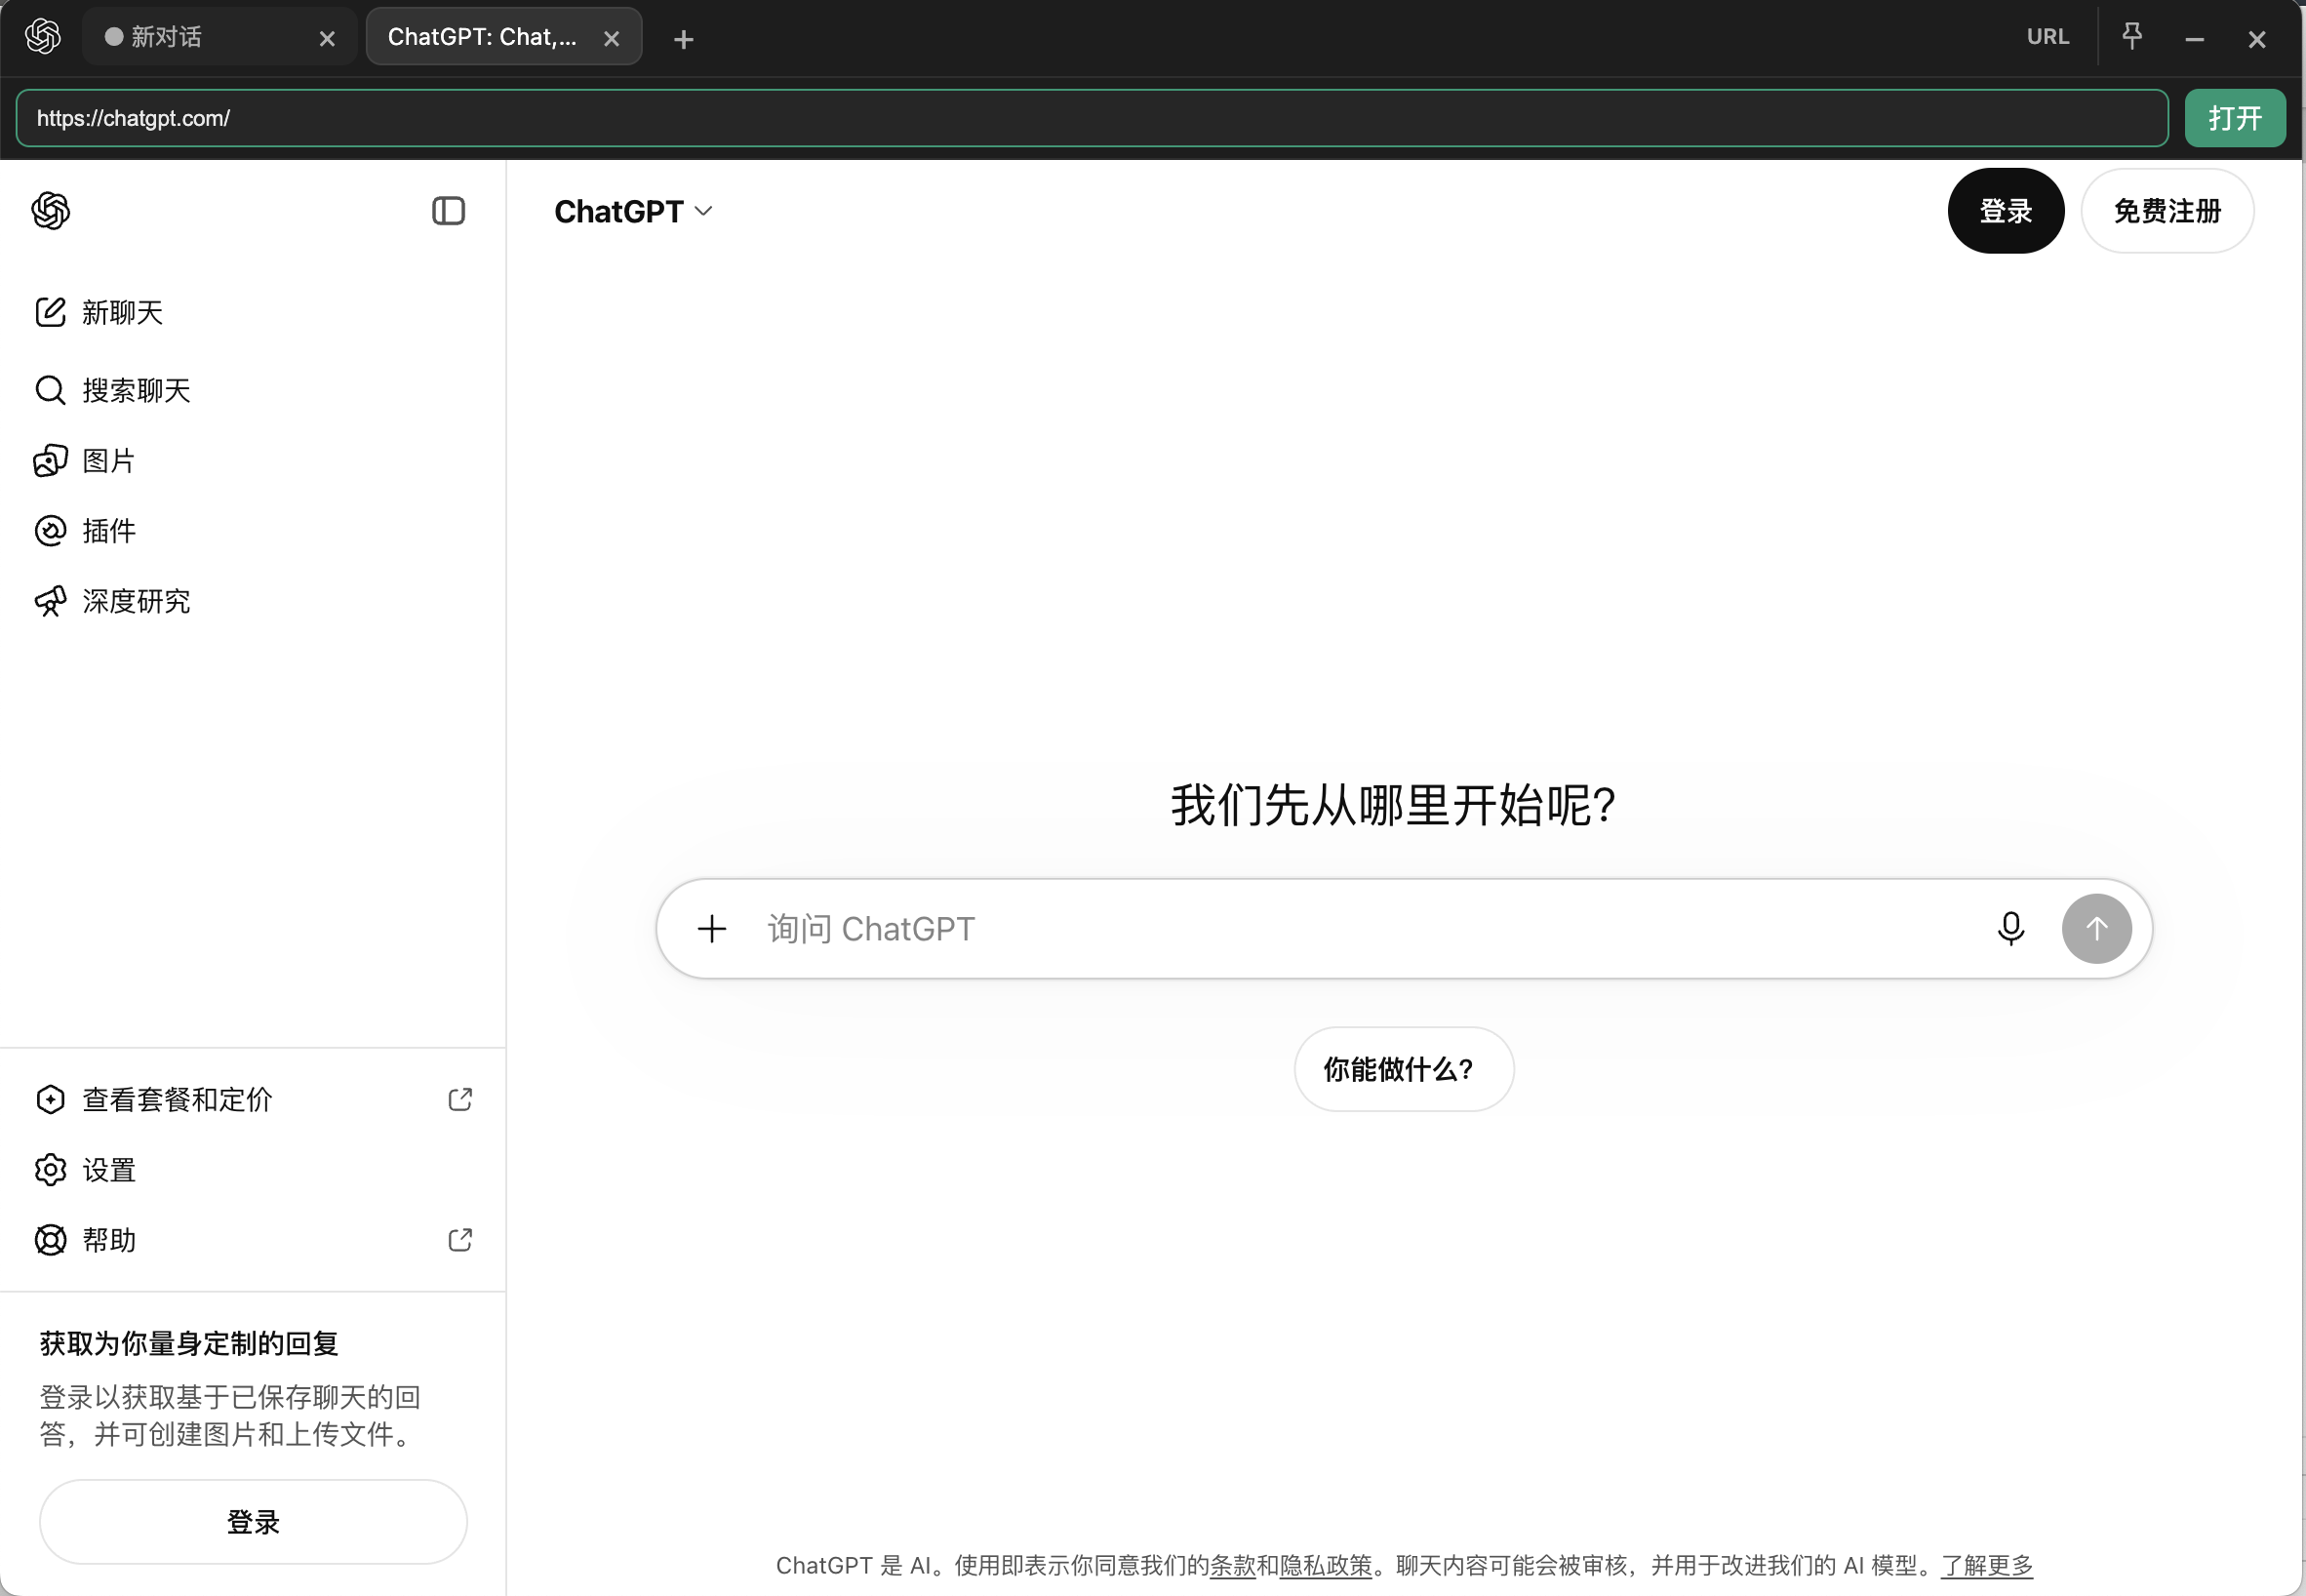Click the ChatGPT app logo in title bar

(x=43, y=37)
